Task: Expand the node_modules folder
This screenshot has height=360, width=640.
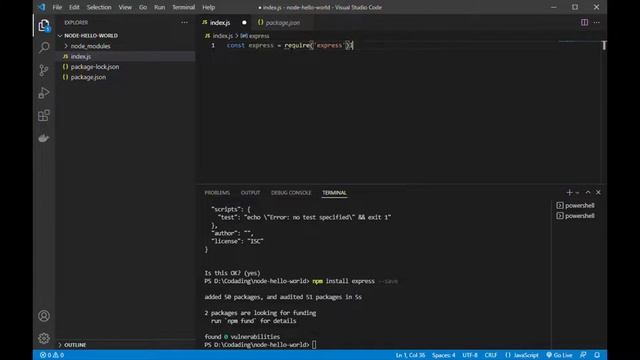Action: [90, 46]
